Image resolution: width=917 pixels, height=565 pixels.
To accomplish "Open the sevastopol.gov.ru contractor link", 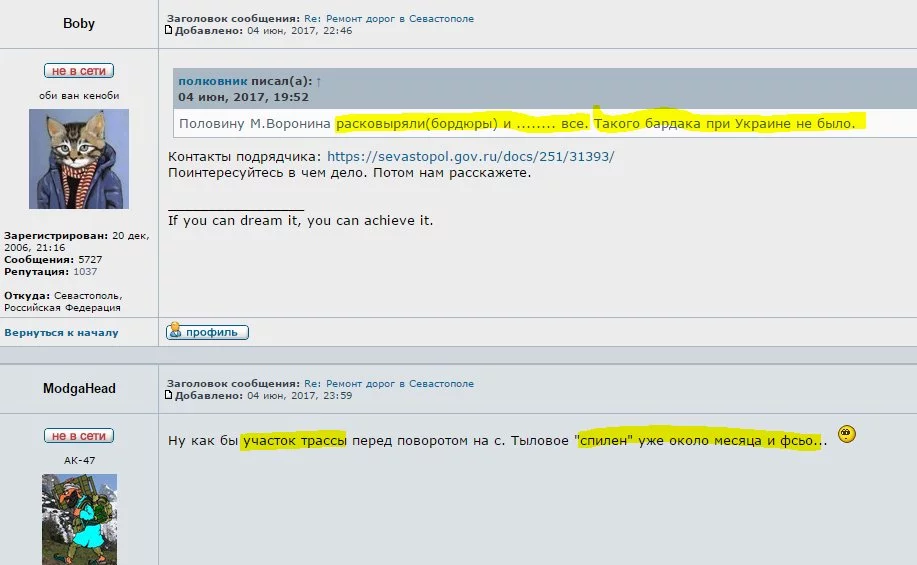I will pyautogui.click(x=470, y=157).
